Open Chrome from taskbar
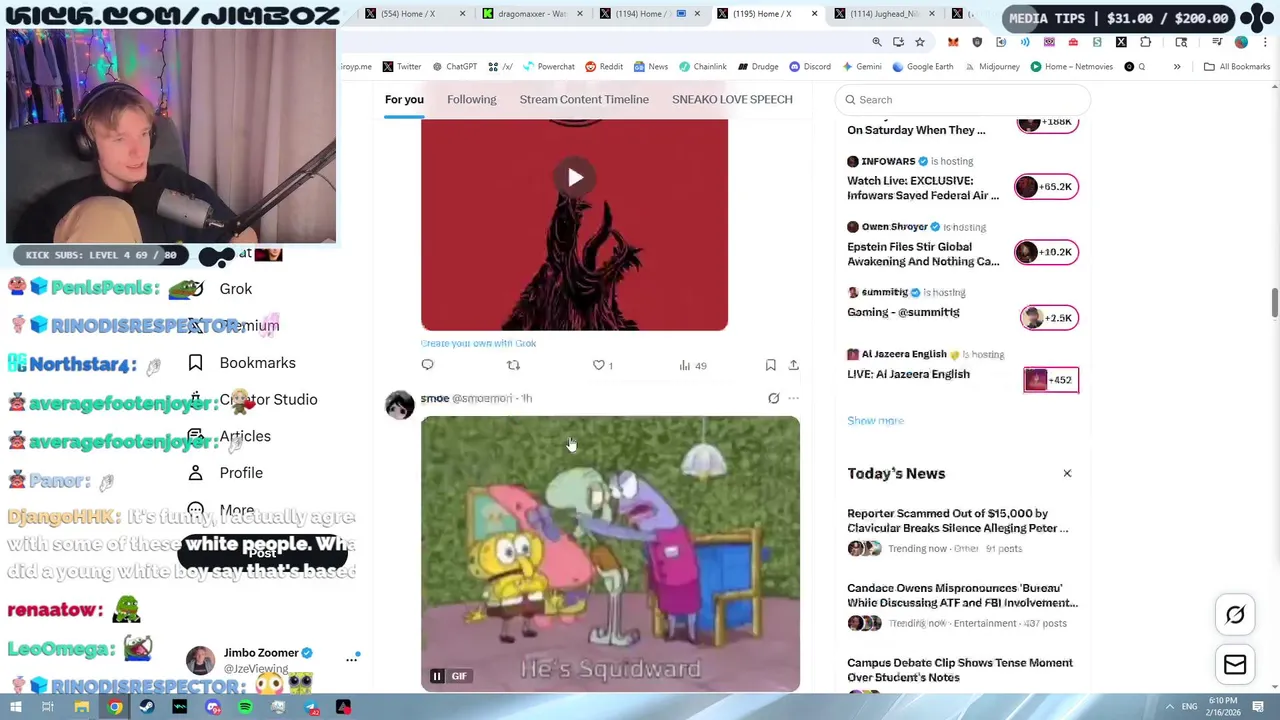The height and width of the screenshot is (720, 1280). tap(115, 707)
